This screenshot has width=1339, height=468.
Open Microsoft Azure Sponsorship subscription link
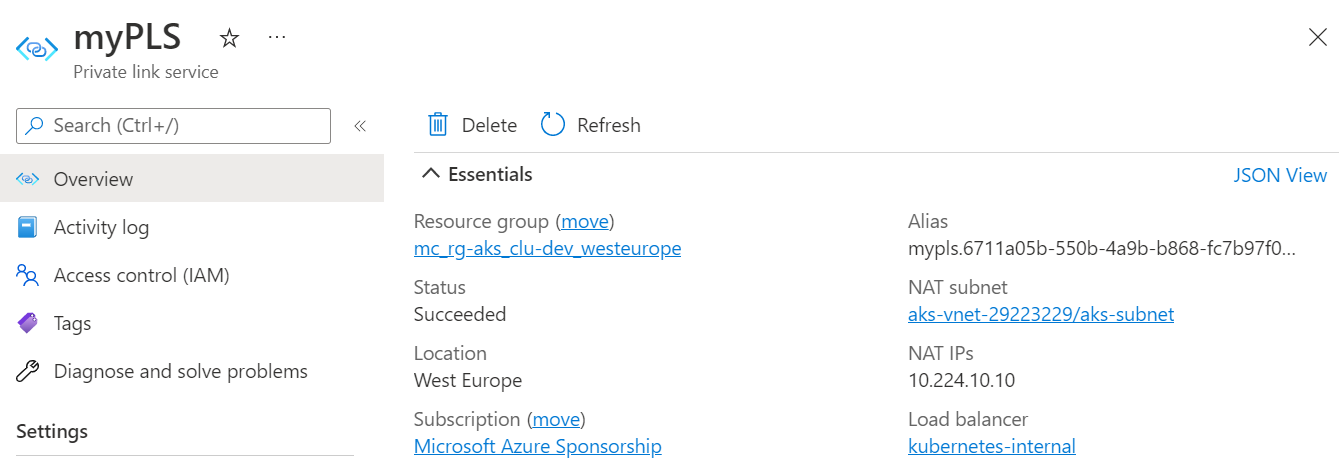pos(537,446)
